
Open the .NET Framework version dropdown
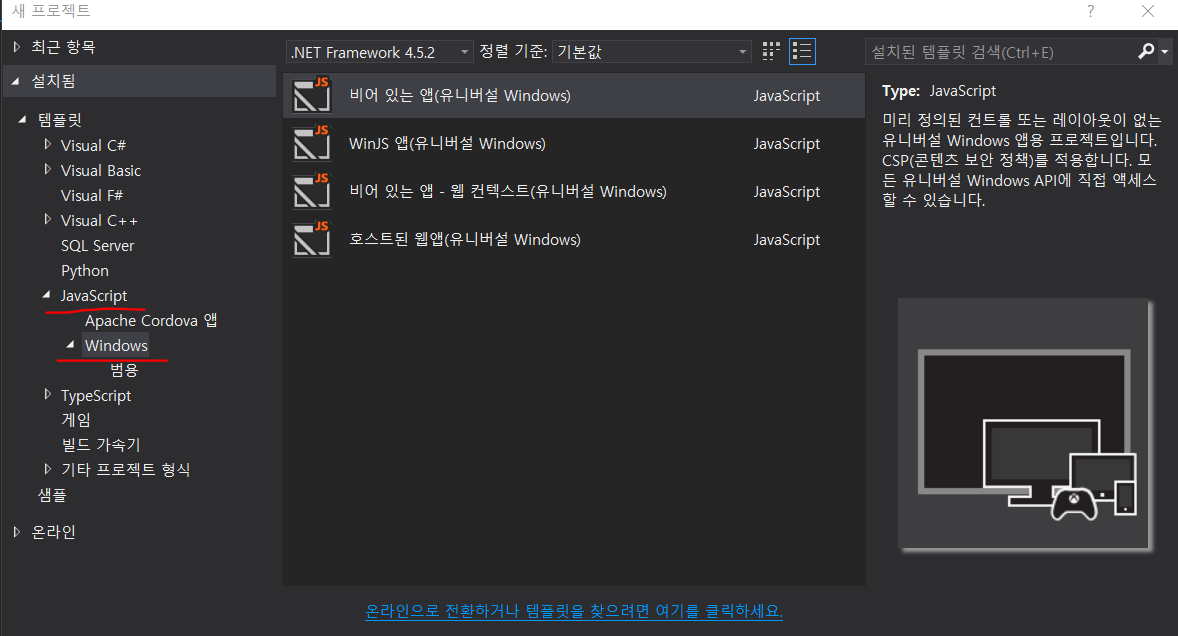pyautogui.click(x=463, y=51)
